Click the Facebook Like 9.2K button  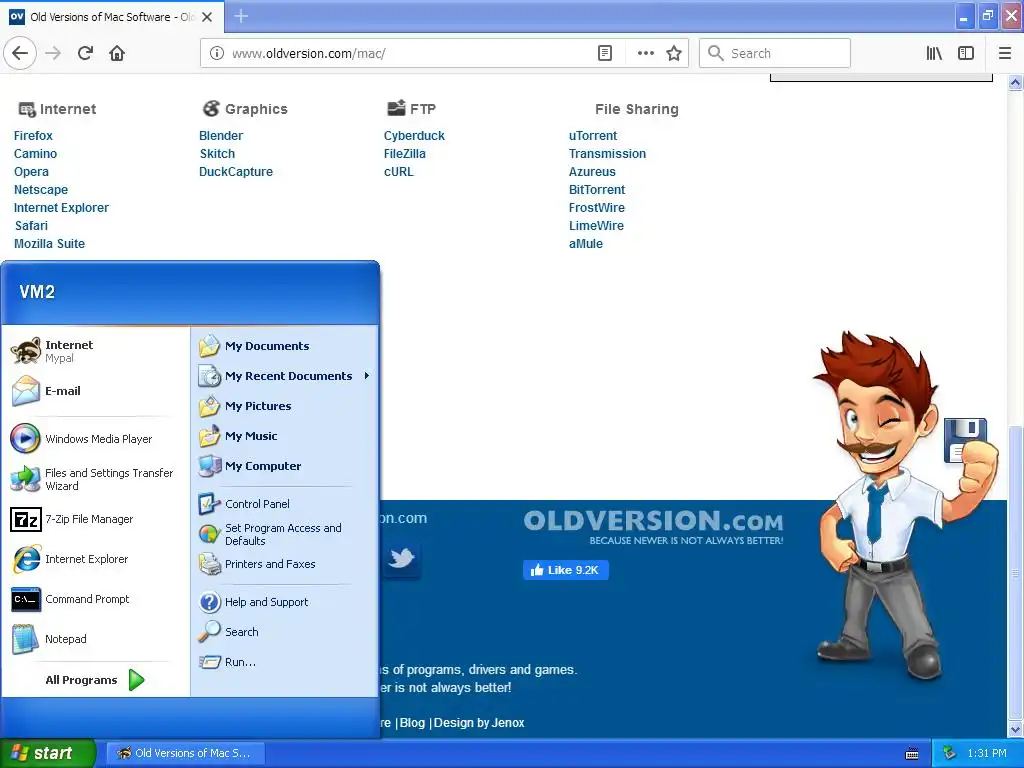tap(566, 570)
